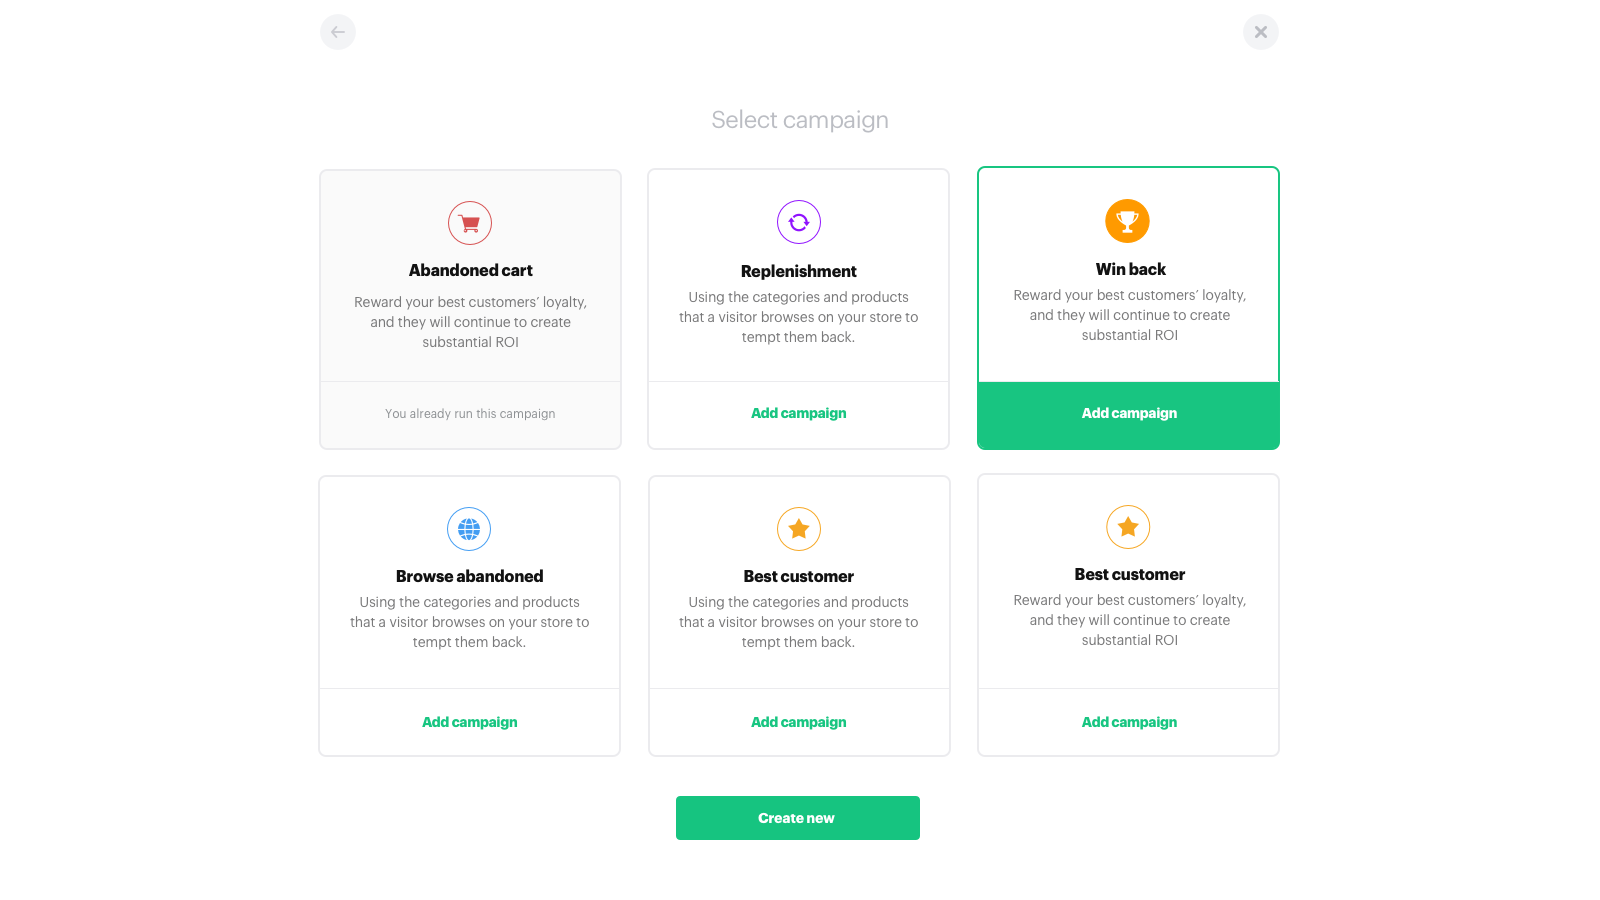The width and height of the screenshot is (1600, 900).
Task: Click star icon on loyalty-rewarding Best customer card
Action: 1128,527
